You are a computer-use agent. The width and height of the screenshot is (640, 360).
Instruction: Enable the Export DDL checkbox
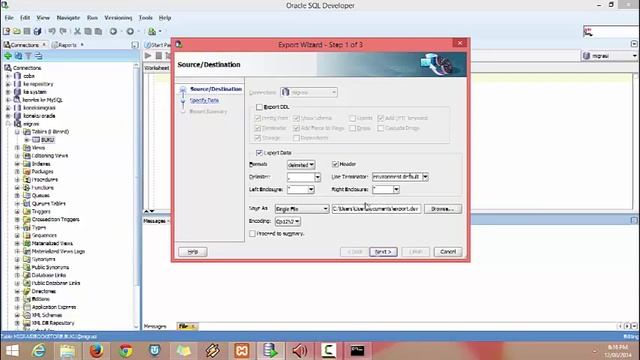point(259,107)
